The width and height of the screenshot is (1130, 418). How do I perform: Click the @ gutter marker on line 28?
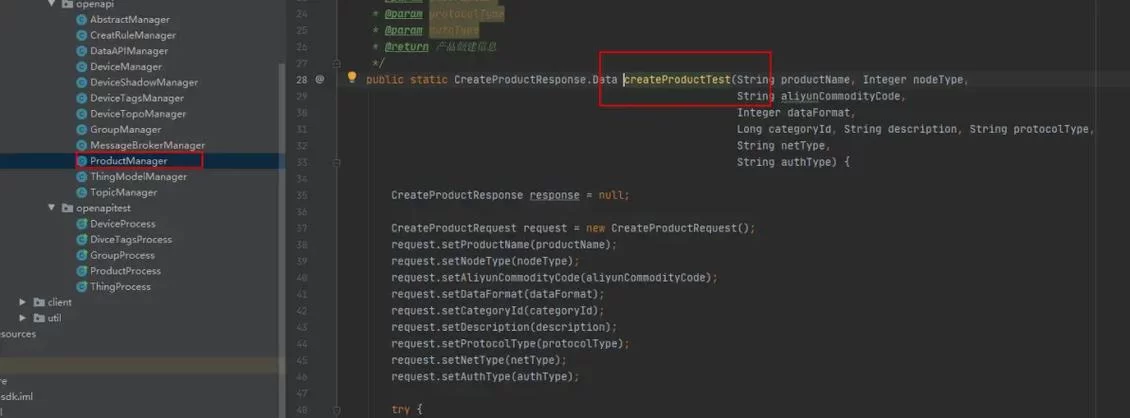click(x=320, y=79)
